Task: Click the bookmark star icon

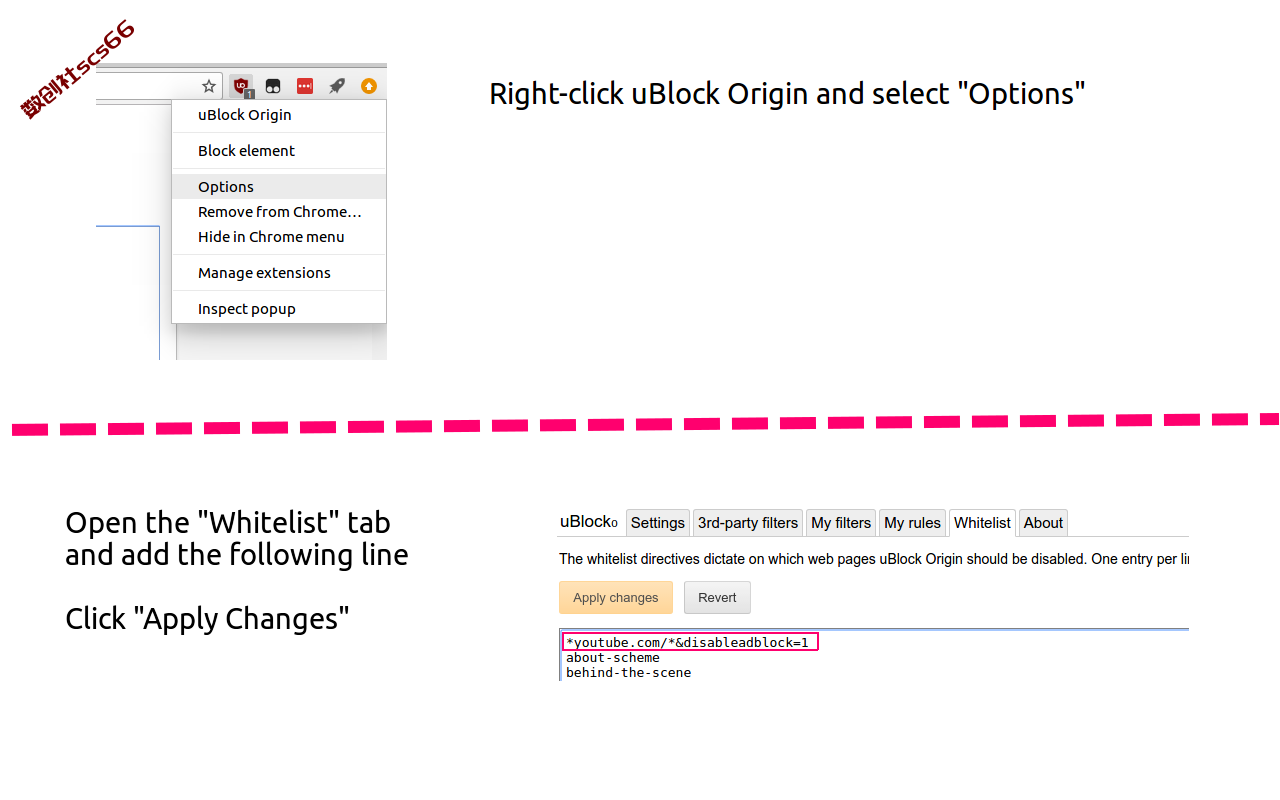Action: [208, 86]
